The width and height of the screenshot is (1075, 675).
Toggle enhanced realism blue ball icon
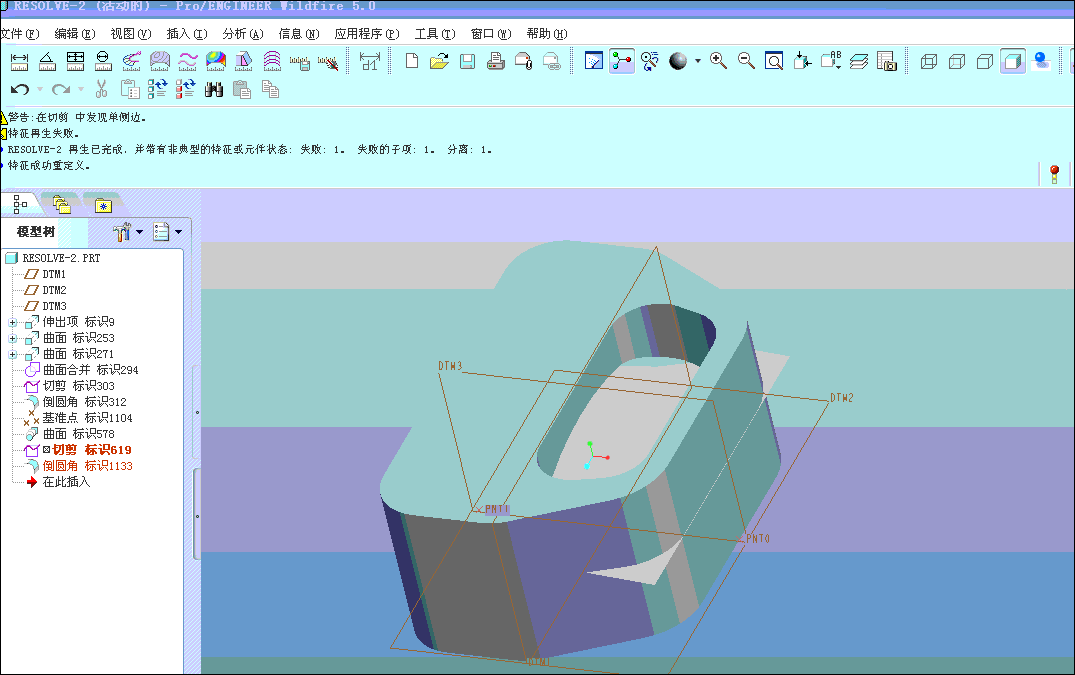[x=1041, y=62]
